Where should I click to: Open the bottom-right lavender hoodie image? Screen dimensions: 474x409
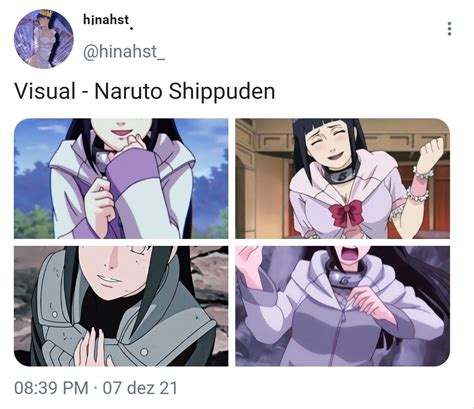pyautogui.click(x=343, y=306)
